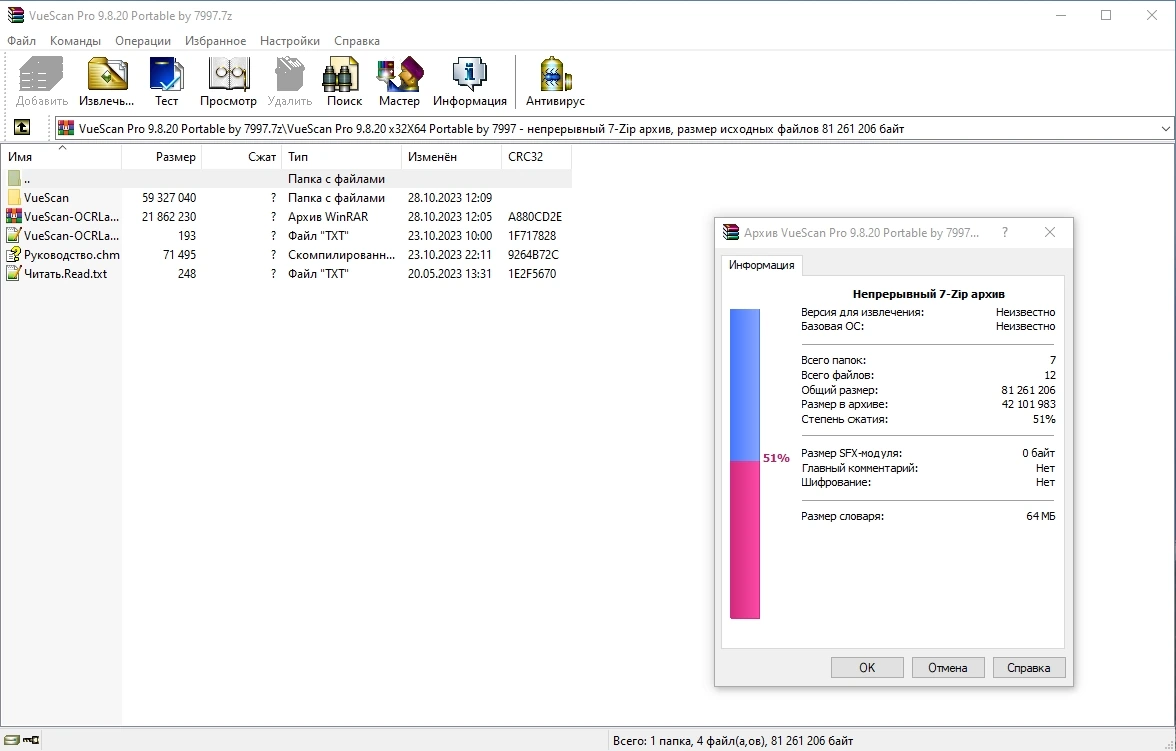Click the Скомпилированн... type cell
Image resolution: width=1176 pixels, height=751 pixels.
click(x=341, y=255)
